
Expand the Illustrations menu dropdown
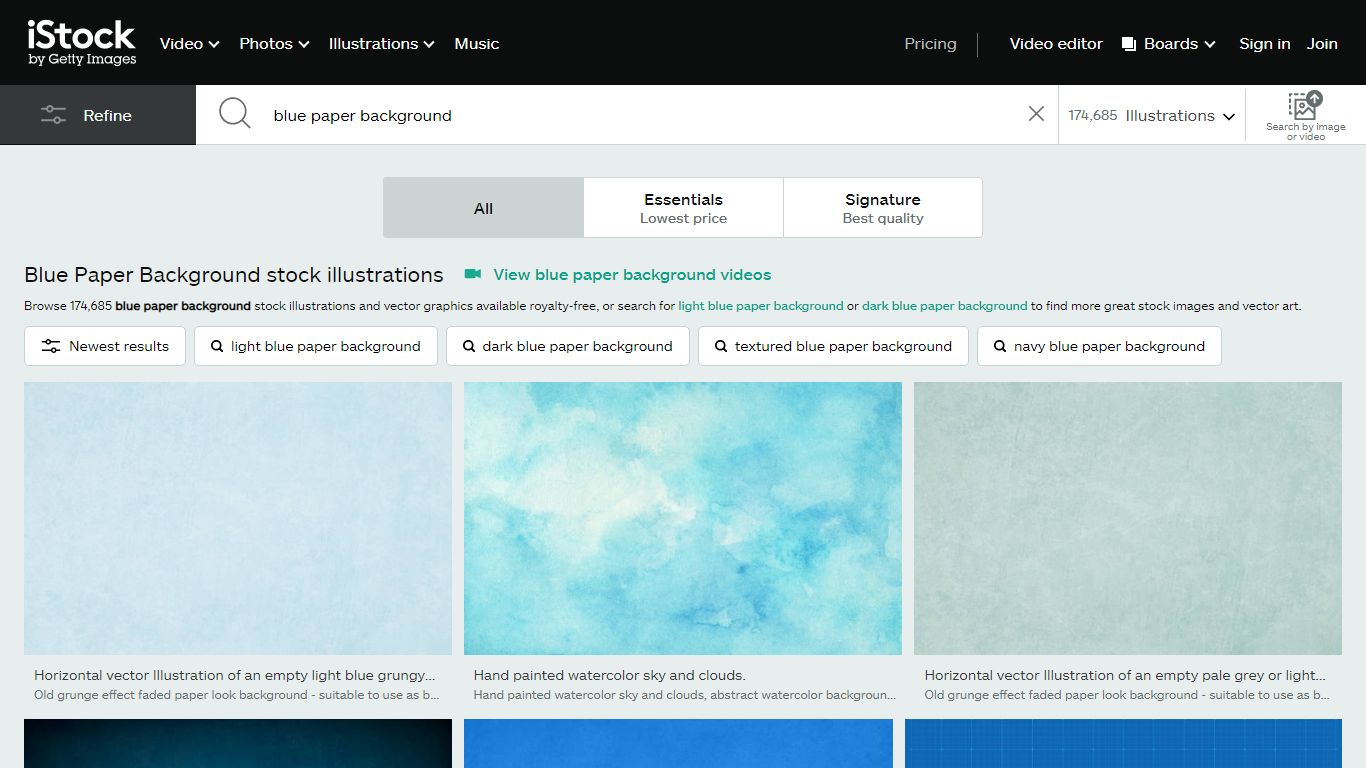382,44
